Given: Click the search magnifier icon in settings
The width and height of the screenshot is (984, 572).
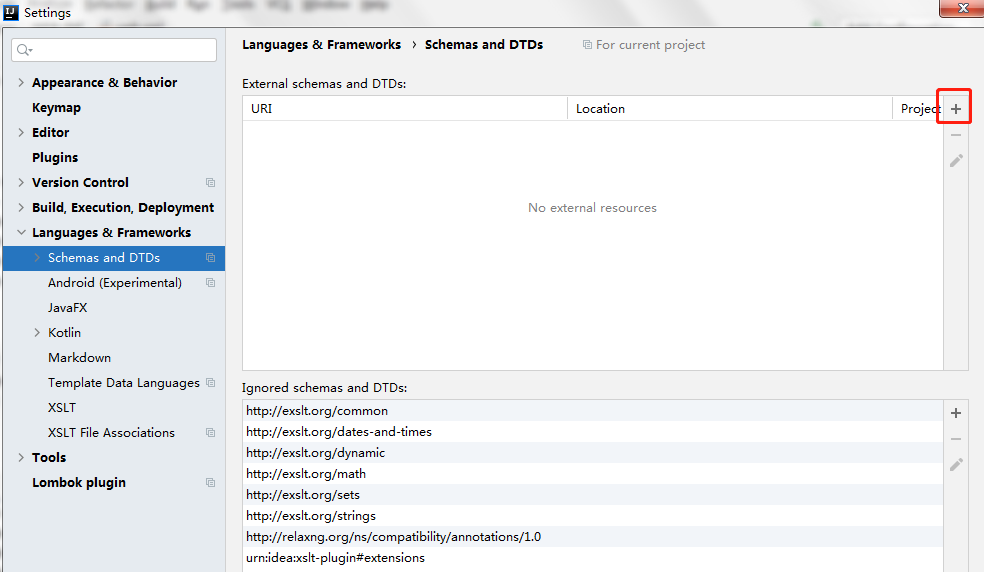Looking at the screenshot, I should click(x=24, y=50).
